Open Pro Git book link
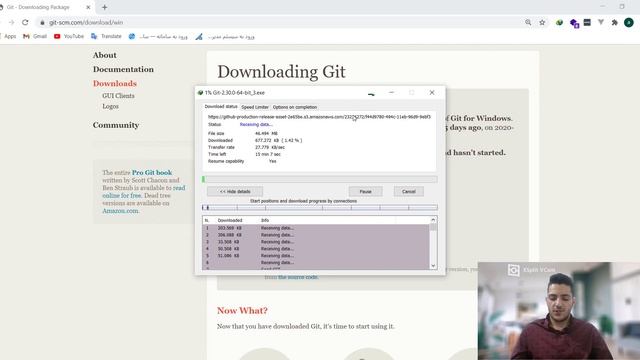The image size is (640, 360). [x=152, y=173]
